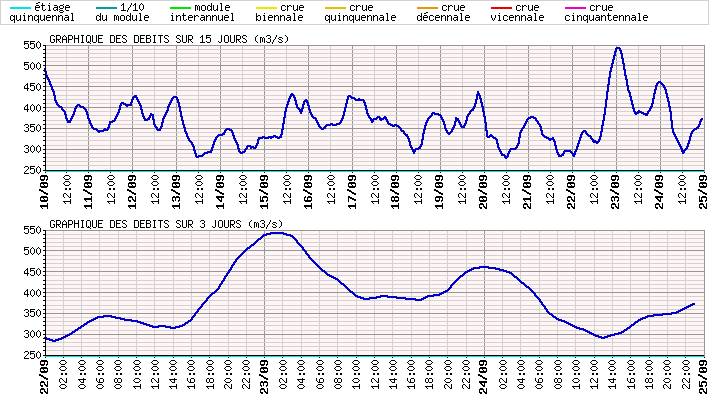The height and width of the screenshot is (400, 709).
Task: Click 23/09 on the 3-day chart axis
Action: (x=264, y=377)
